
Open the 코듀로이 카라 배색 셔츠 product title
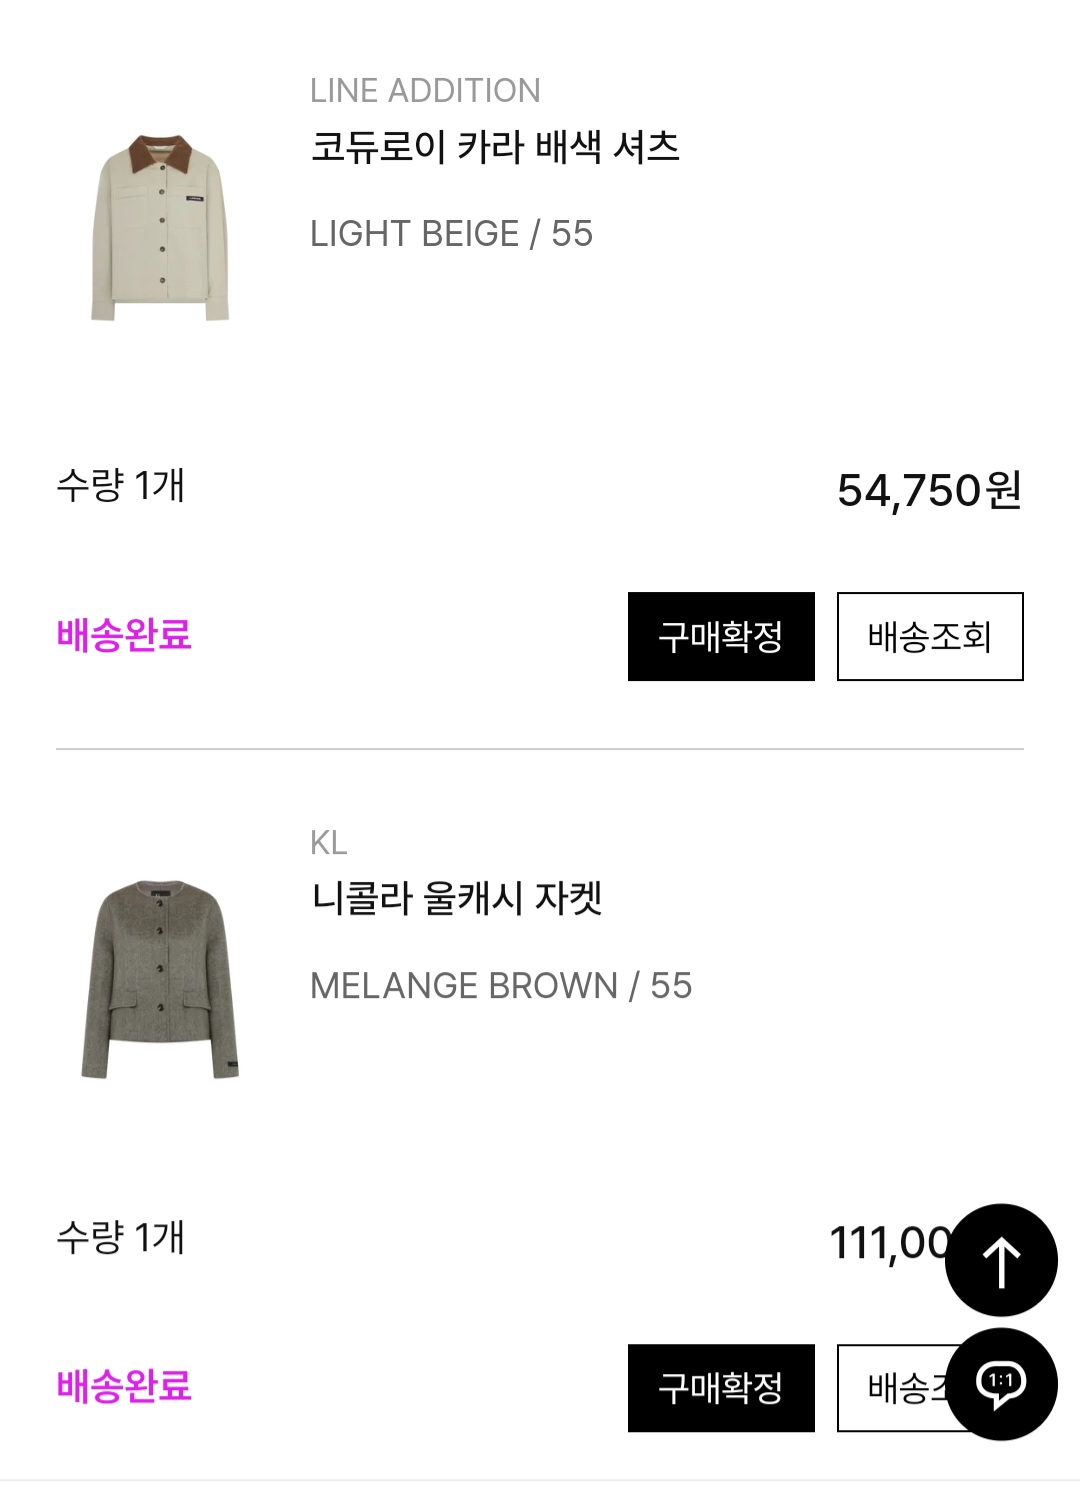coord(495,147)
